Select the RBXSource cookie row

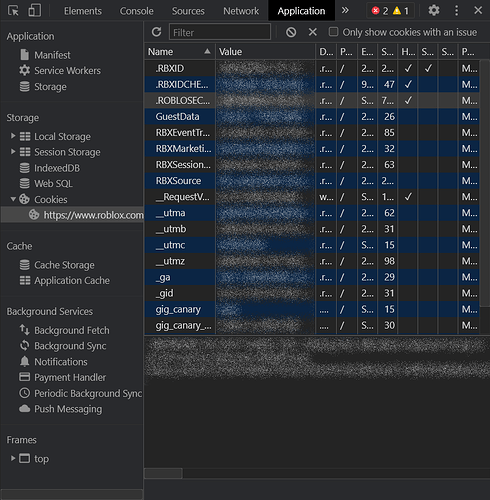click(x=312, y=181)
